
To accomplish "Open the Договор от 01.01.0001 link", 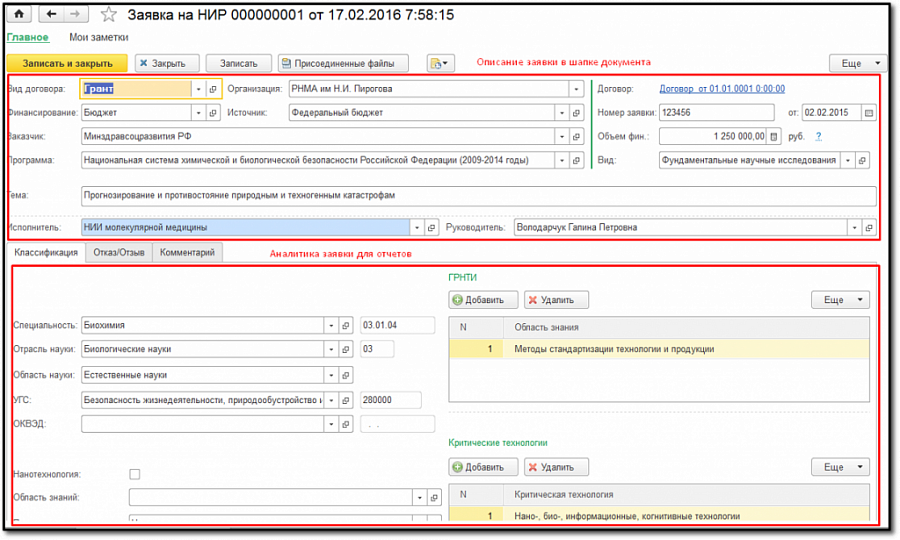I will pyautogui.click(x=722, y=89).
